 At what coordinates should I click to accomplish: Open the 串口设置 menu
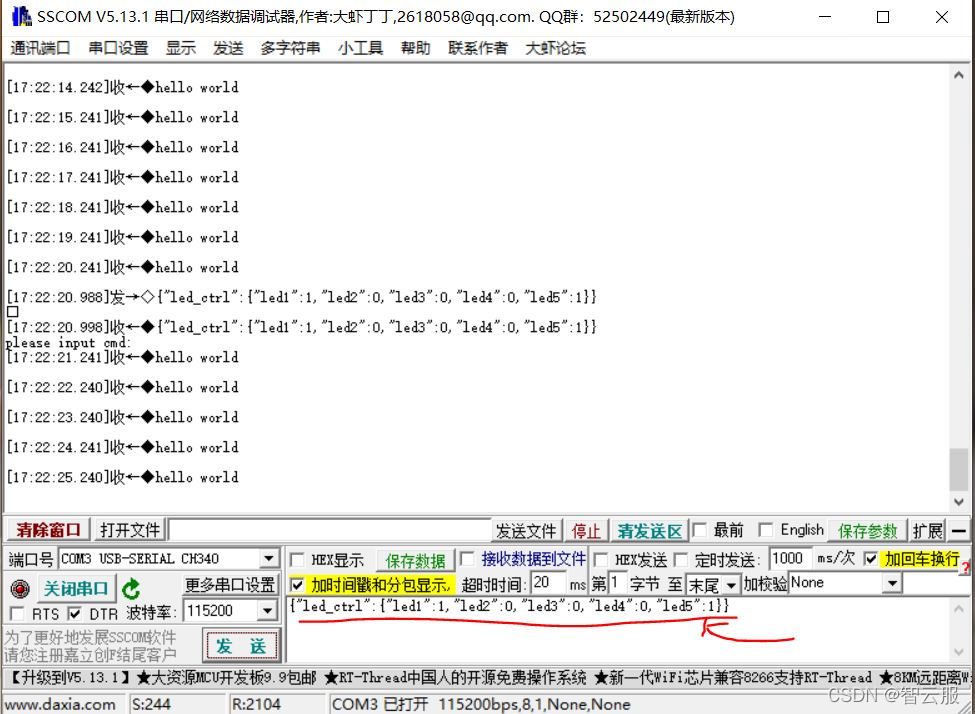coord(118,48)
